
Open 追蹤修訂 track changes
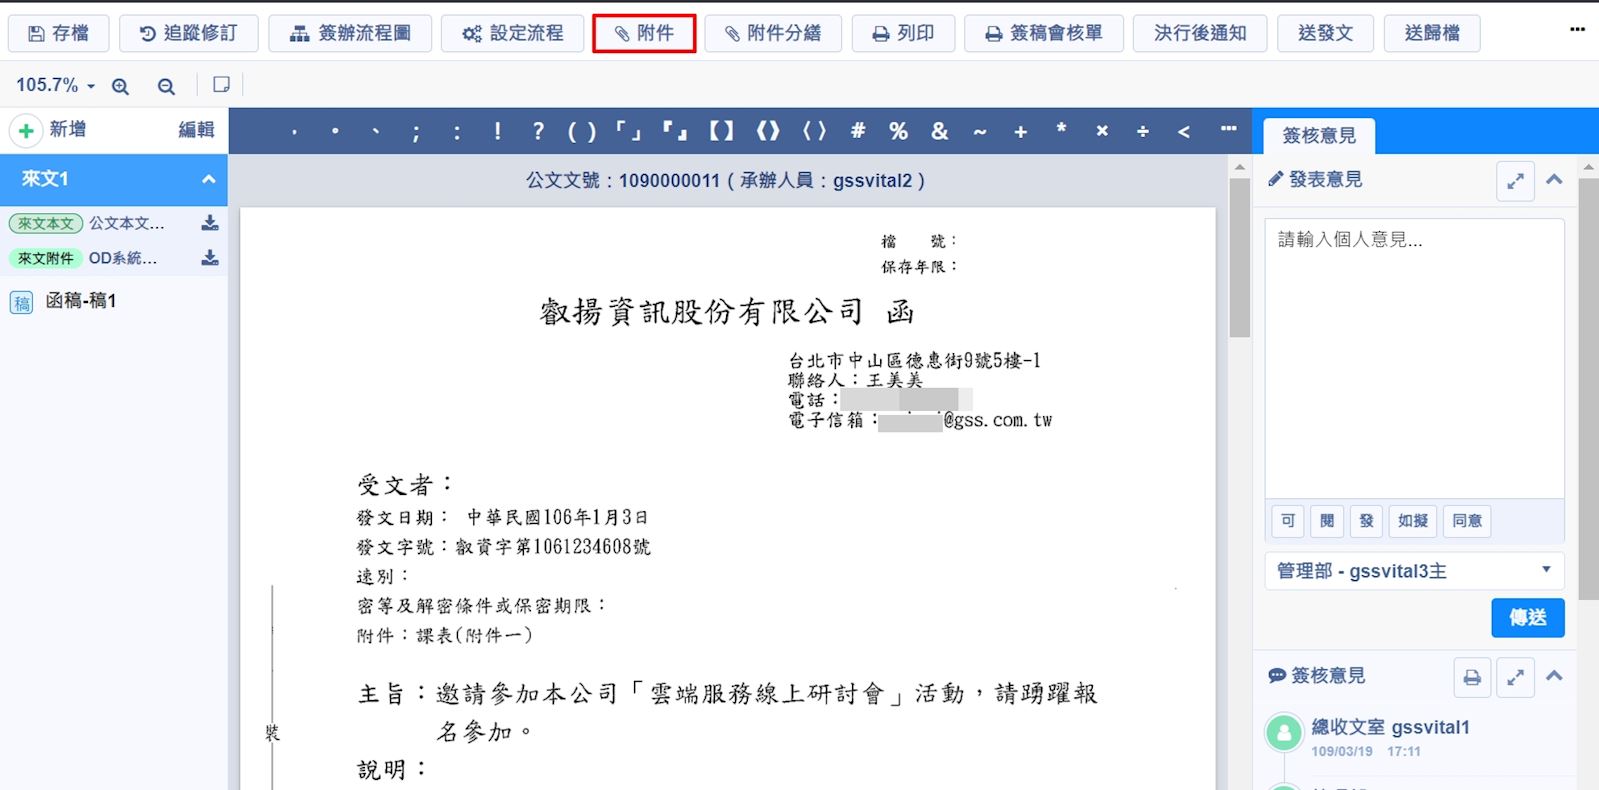(189, 33)
